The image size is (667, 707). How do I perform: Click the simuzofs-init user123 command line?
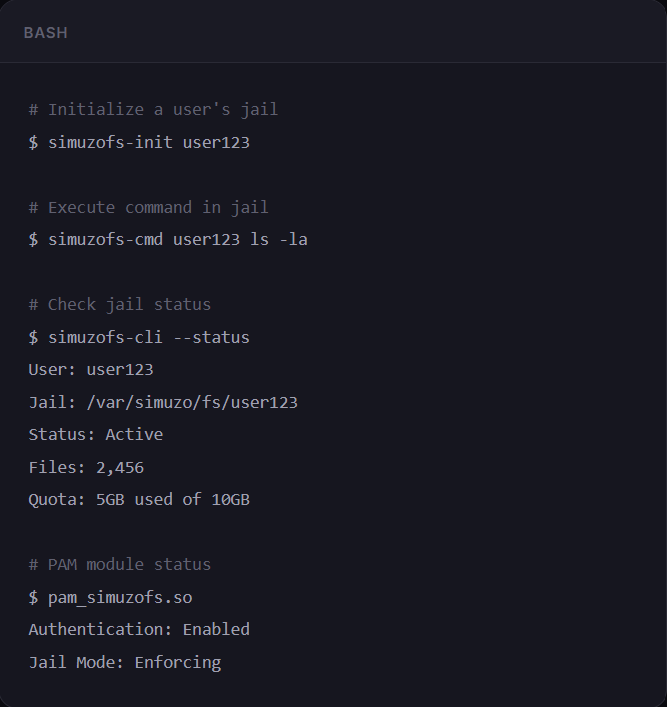139,142
